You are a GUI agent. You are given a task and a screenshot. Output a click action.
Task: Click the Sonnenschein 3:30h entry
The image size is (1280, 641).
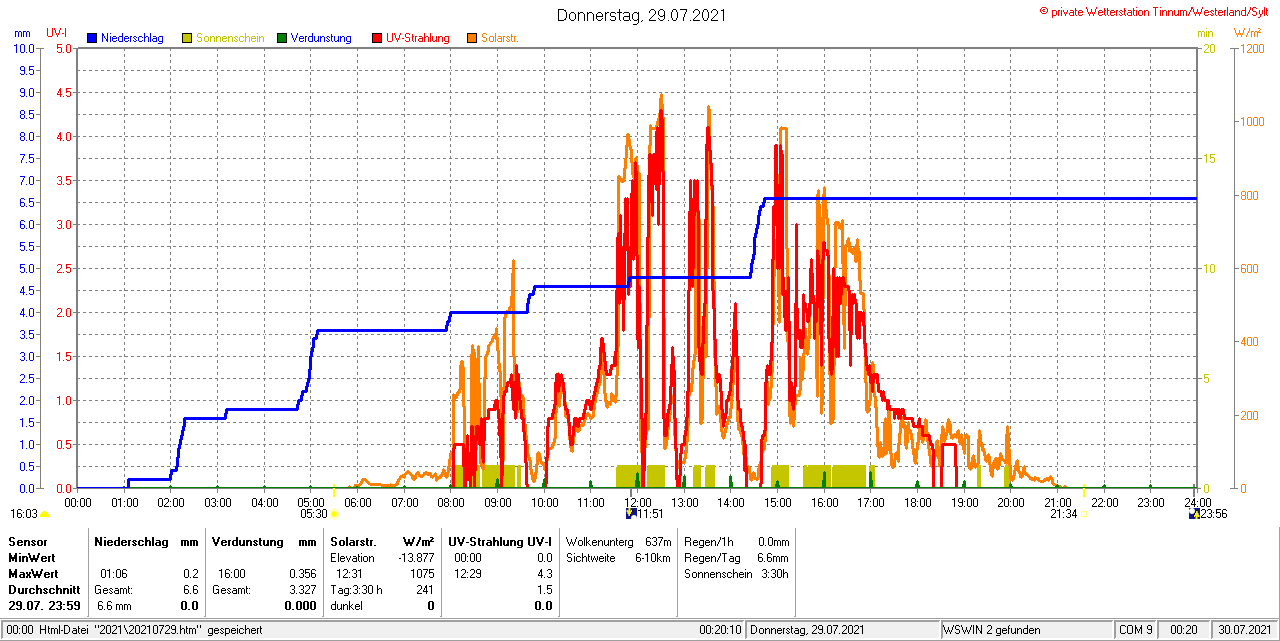pos(736,574)
